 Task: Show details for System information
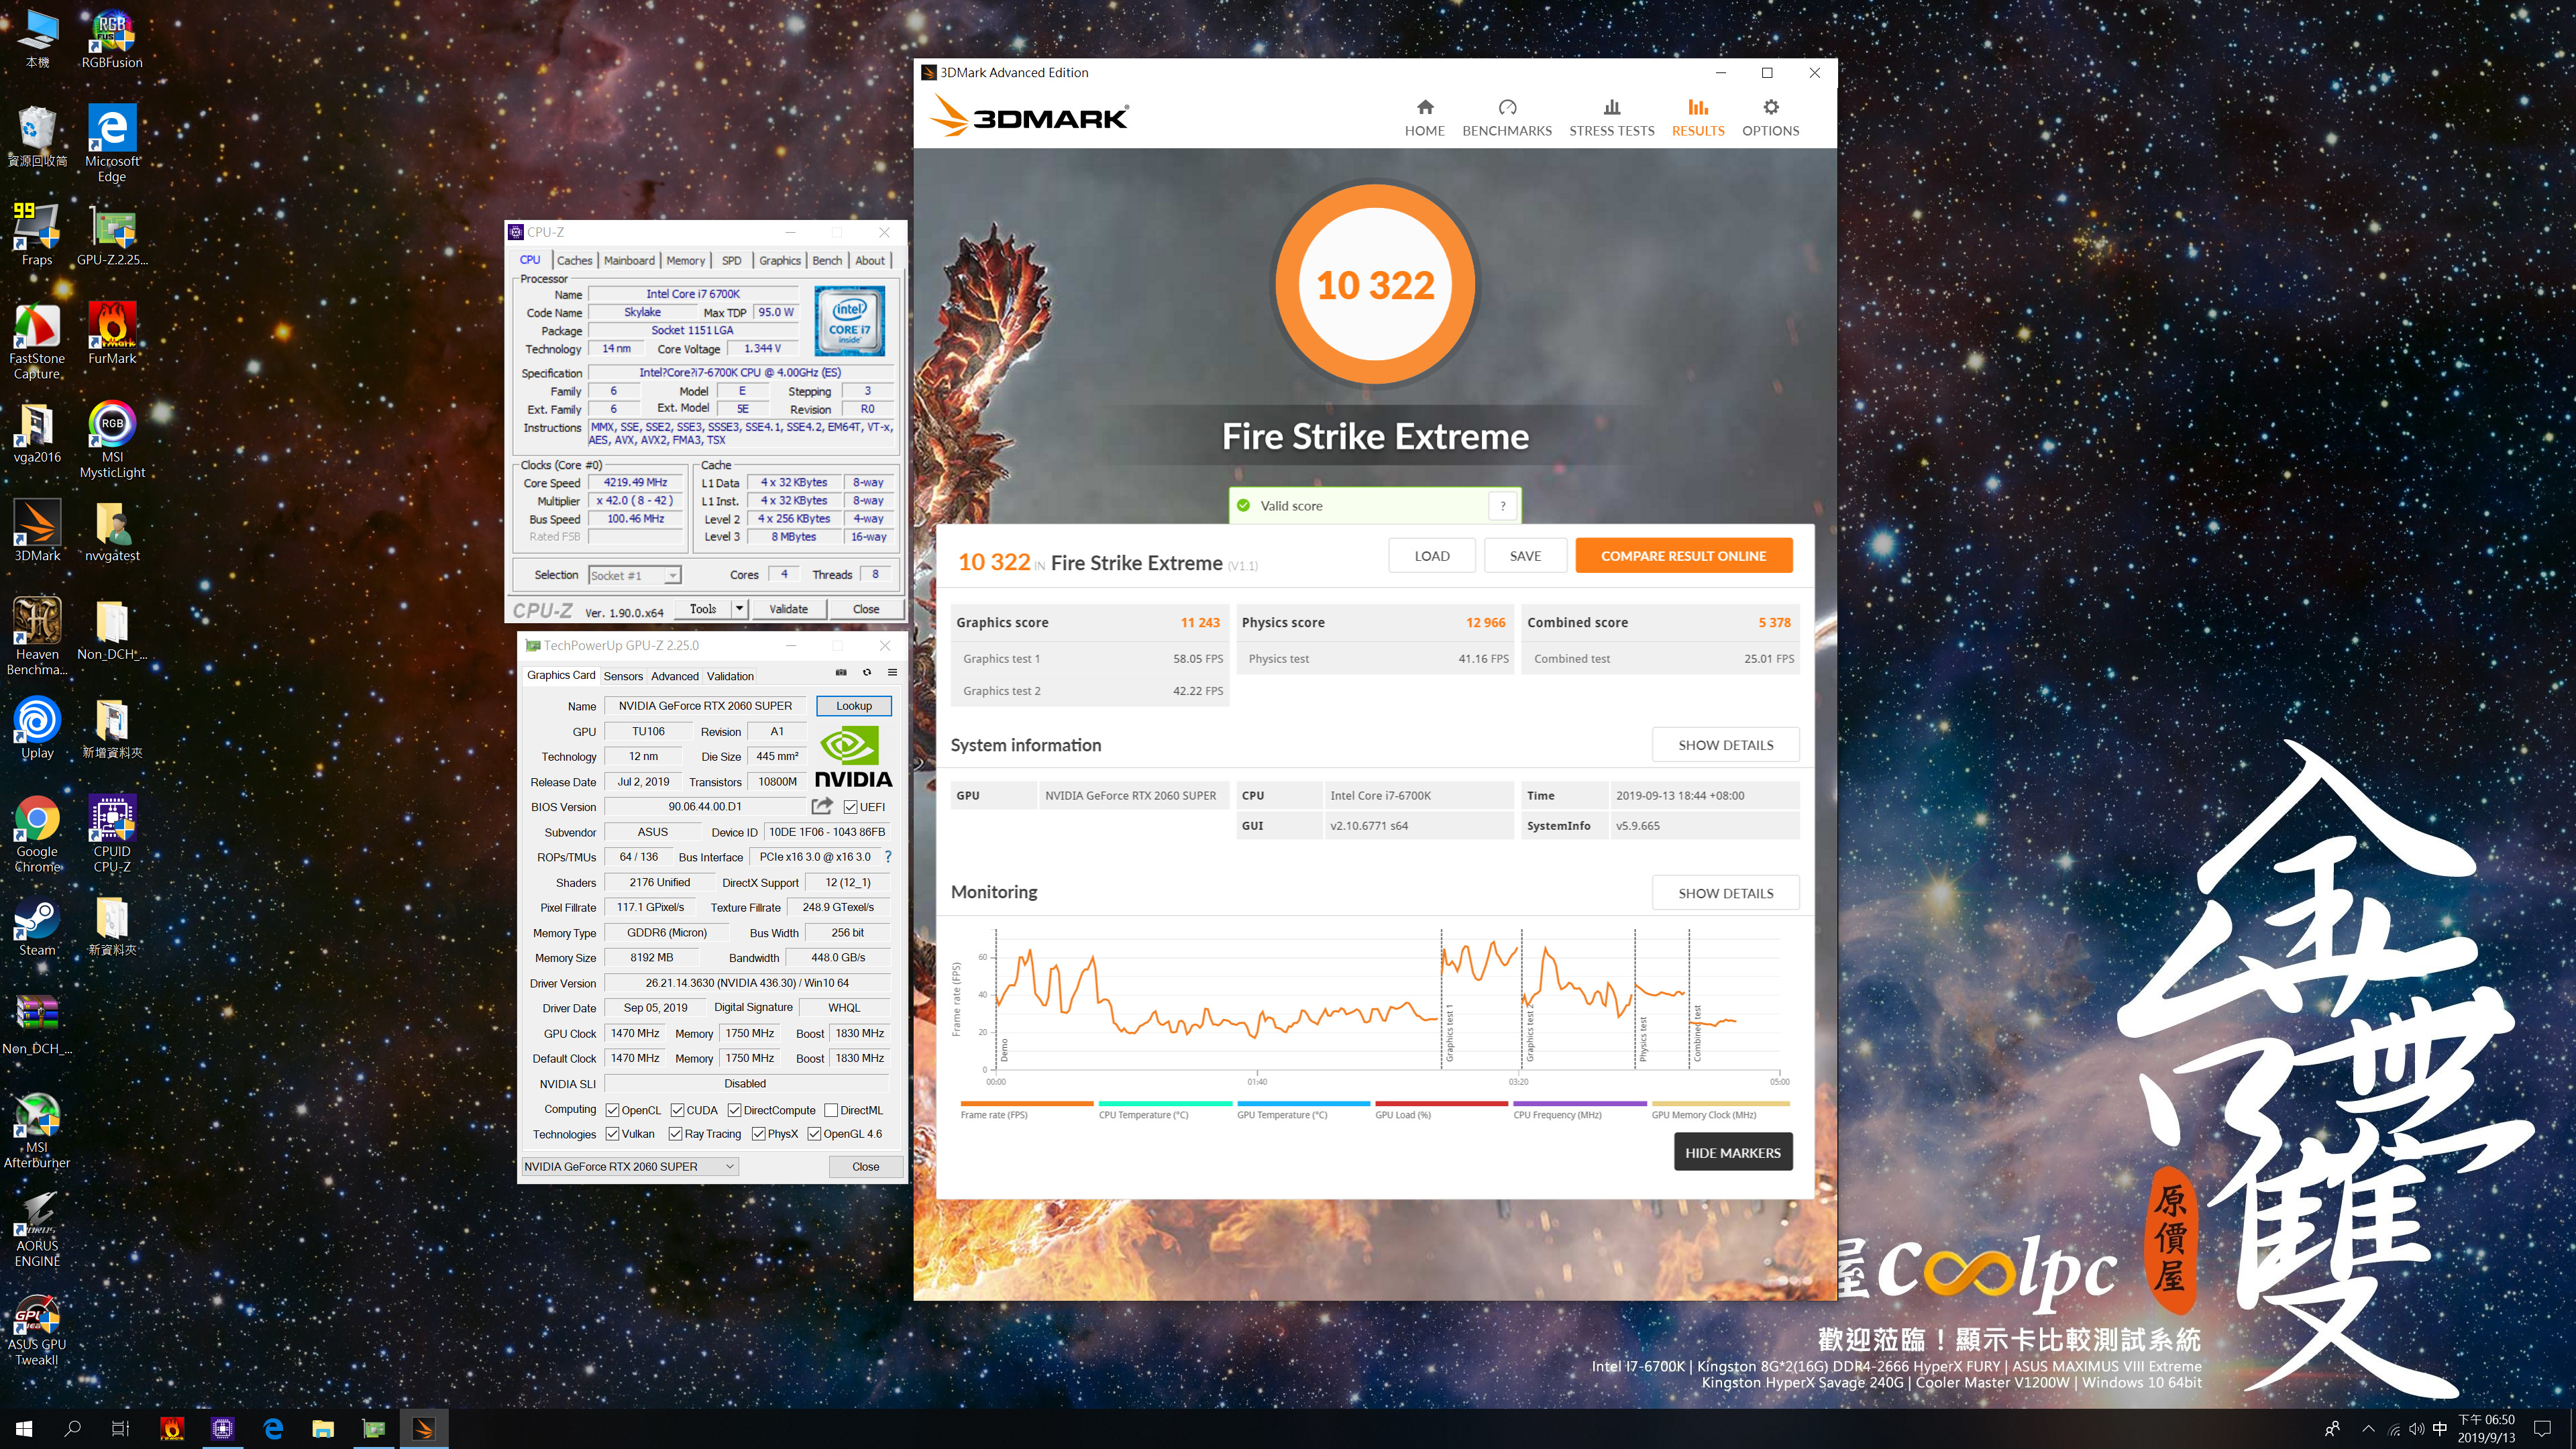pyautogui.click(x=1725, y=745)
